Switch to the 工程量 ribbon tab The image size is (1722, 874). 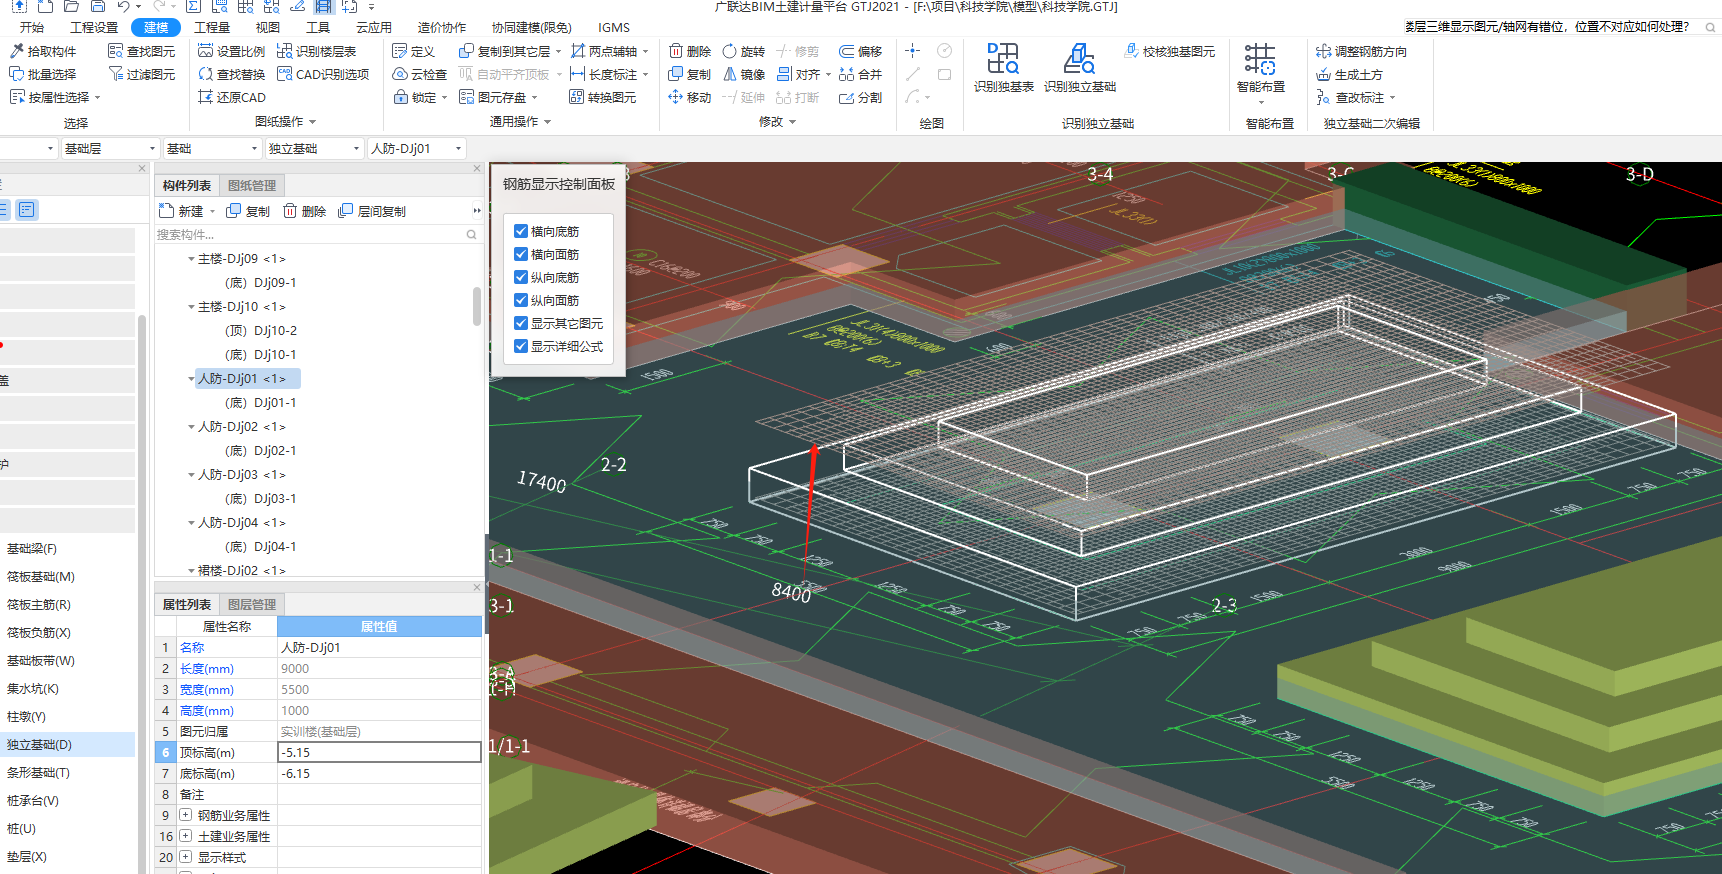pos(212,27)
